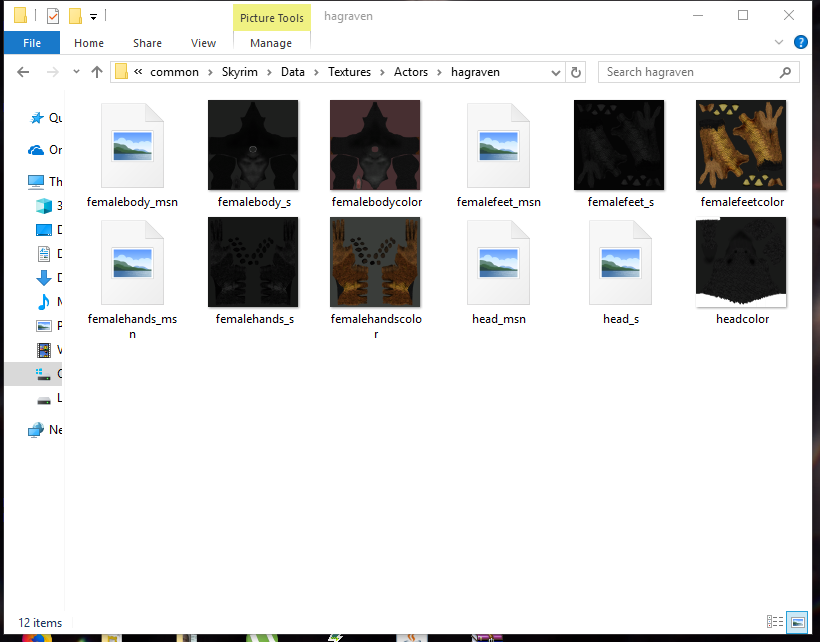820x642 pixels.
Task: Open the Downloads folder in sidebar
Action: click(x=49, y=278)
